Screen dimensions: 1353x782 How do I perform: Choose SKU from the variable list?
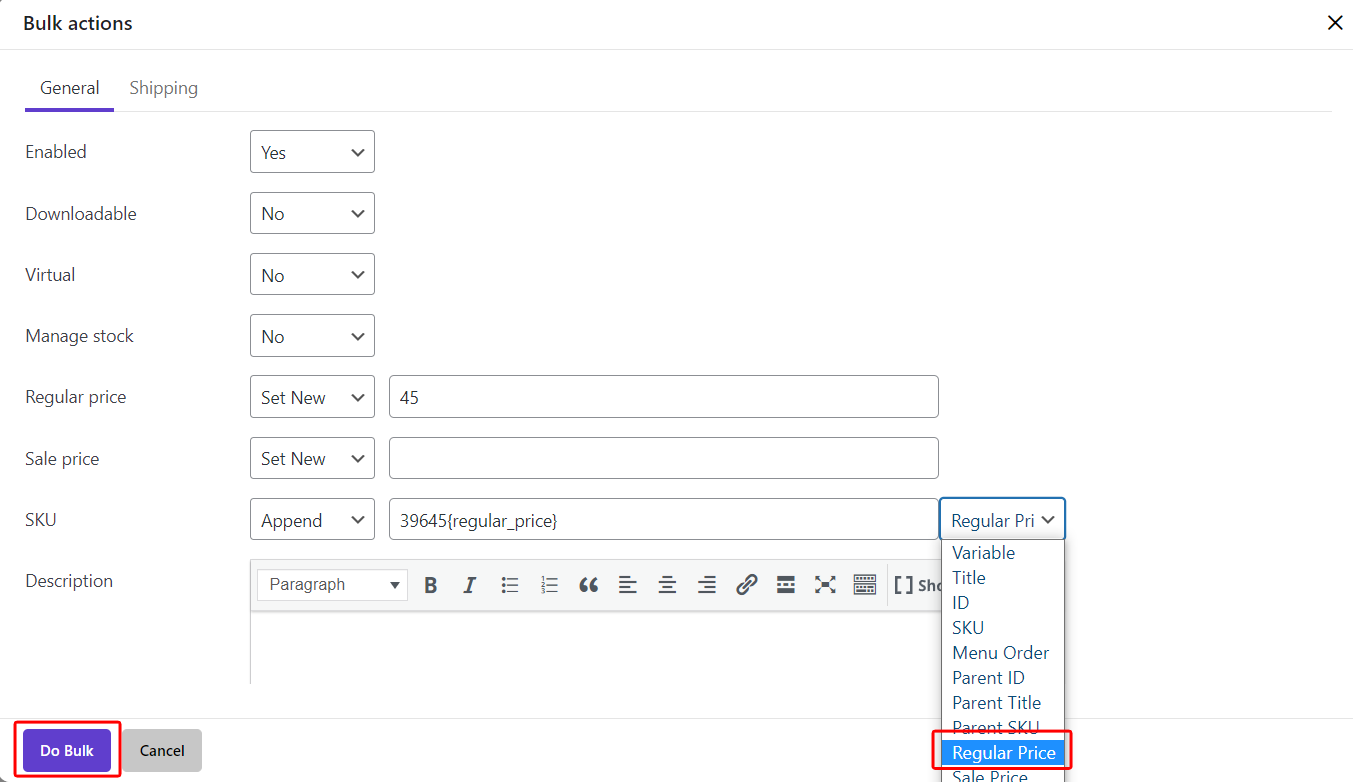(x=1002, y=628)
